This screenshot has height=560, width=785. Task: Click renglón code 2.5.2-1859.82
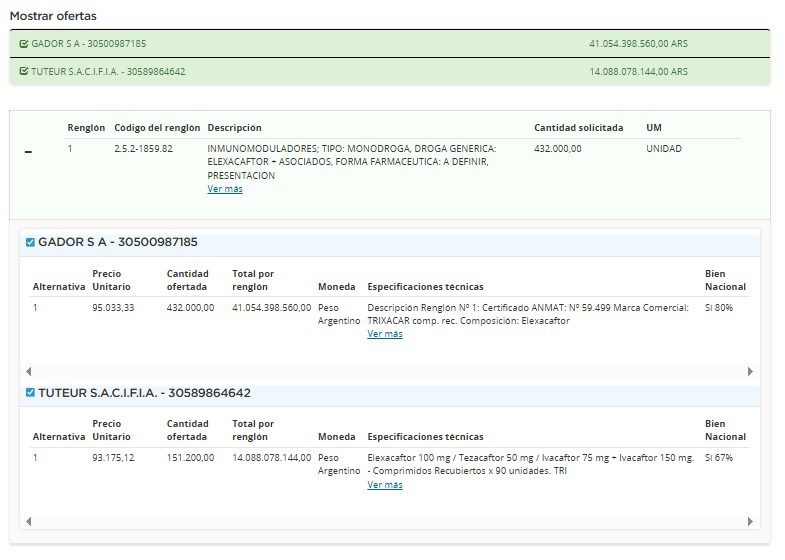click(x=143, y=149)
